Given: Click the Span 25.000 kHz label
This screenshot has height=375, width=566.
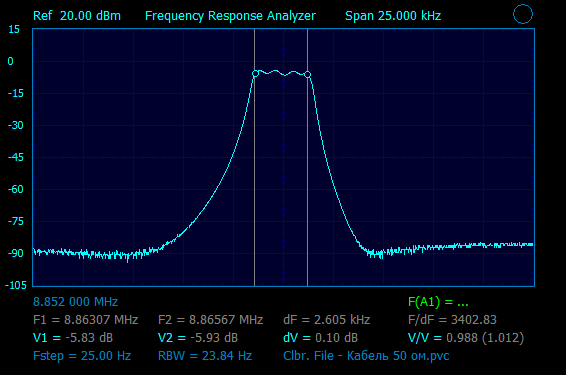Looking at the screenshot, I should coord(393,16).
